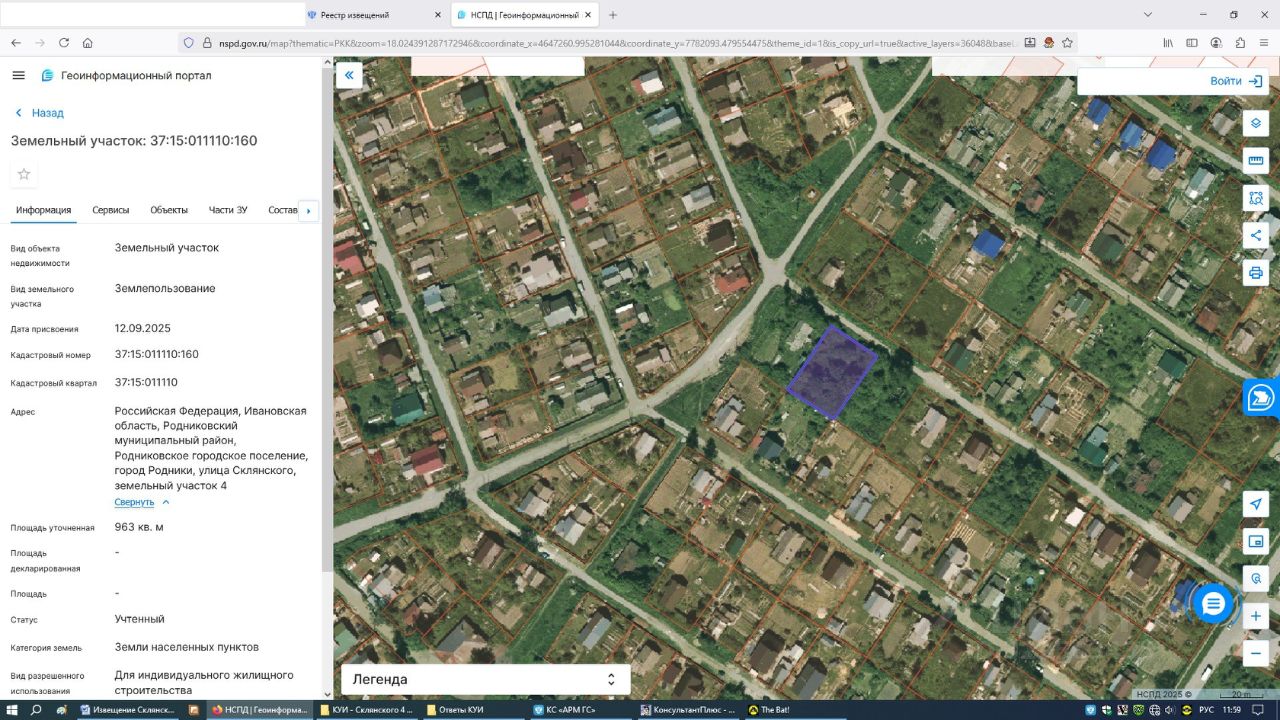The width and height of the screenshot is (1280, 720).
Task: Click the map target search icon
Action: click(1256, 579)
